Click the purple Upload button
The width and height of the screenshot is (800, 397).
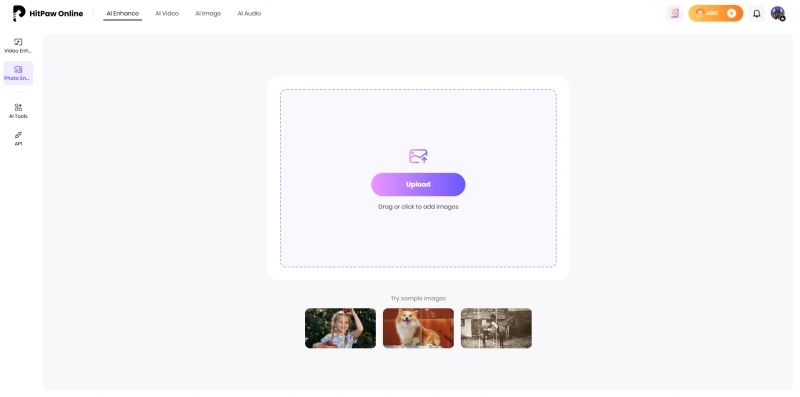pyautogui.click(x=418, y=184)
